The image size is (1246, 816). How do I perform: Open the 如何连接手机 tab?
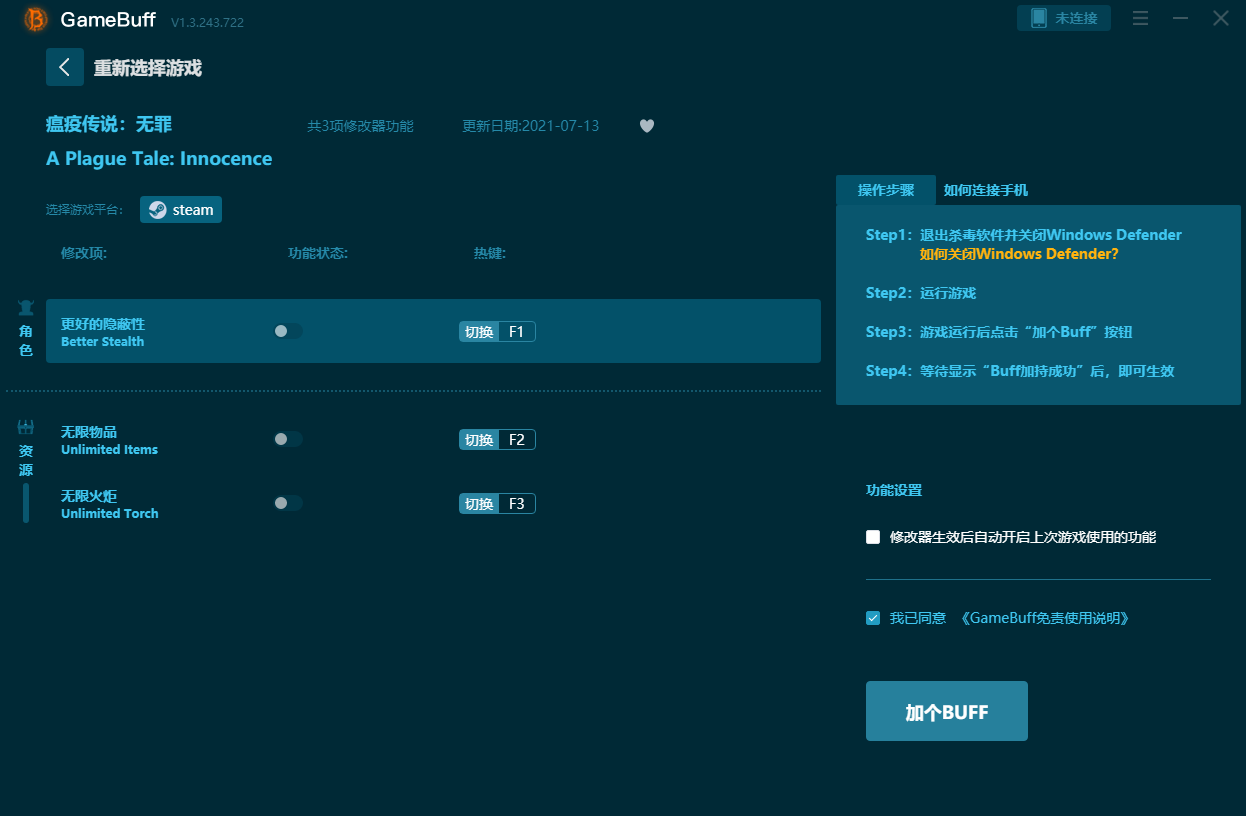986,190
